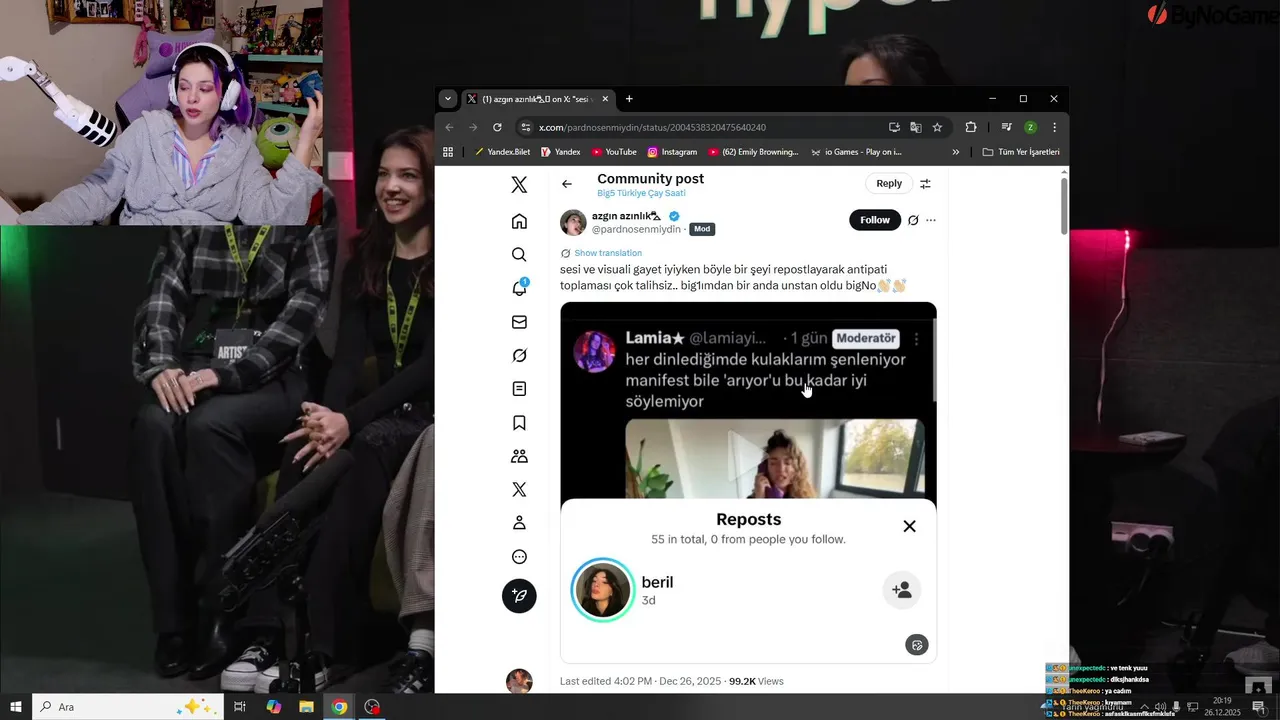Open Explore search in the X sidebar
This screenshot has height=720, width=1280.
519,255
